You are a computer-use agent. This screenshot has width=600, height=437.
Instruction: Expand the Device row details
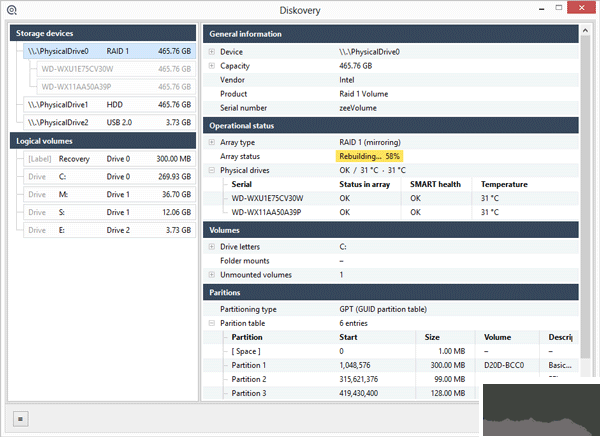click(x=211, y=51)
